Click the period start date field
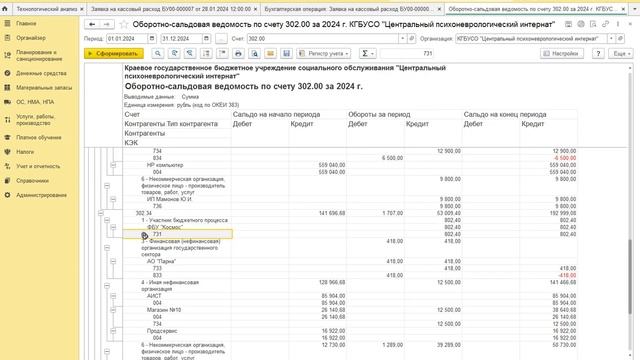The height and width of the screenshot is (360, 640). tap(127, 39)
